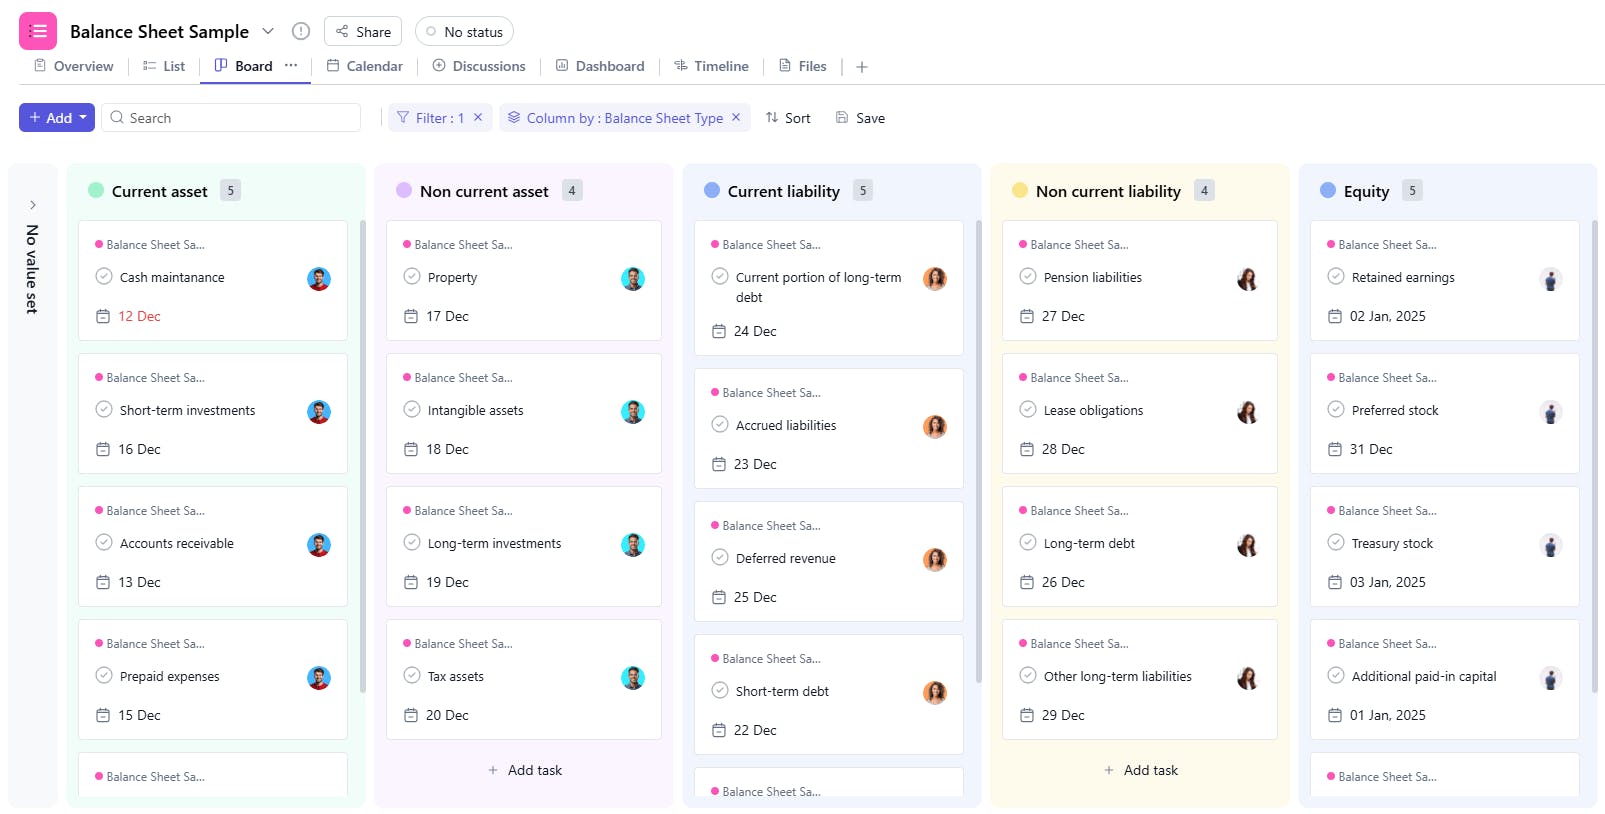Expand the No value set column

click(33, 205)
